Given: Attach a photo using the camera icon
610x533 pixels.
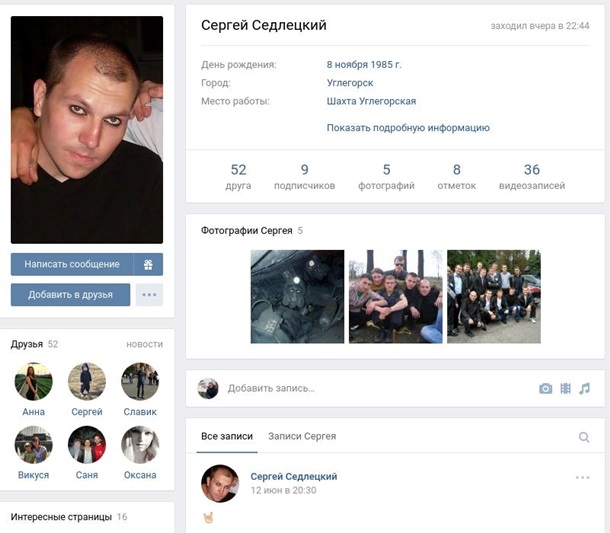Looking at the screenshot, I should 545,388.
